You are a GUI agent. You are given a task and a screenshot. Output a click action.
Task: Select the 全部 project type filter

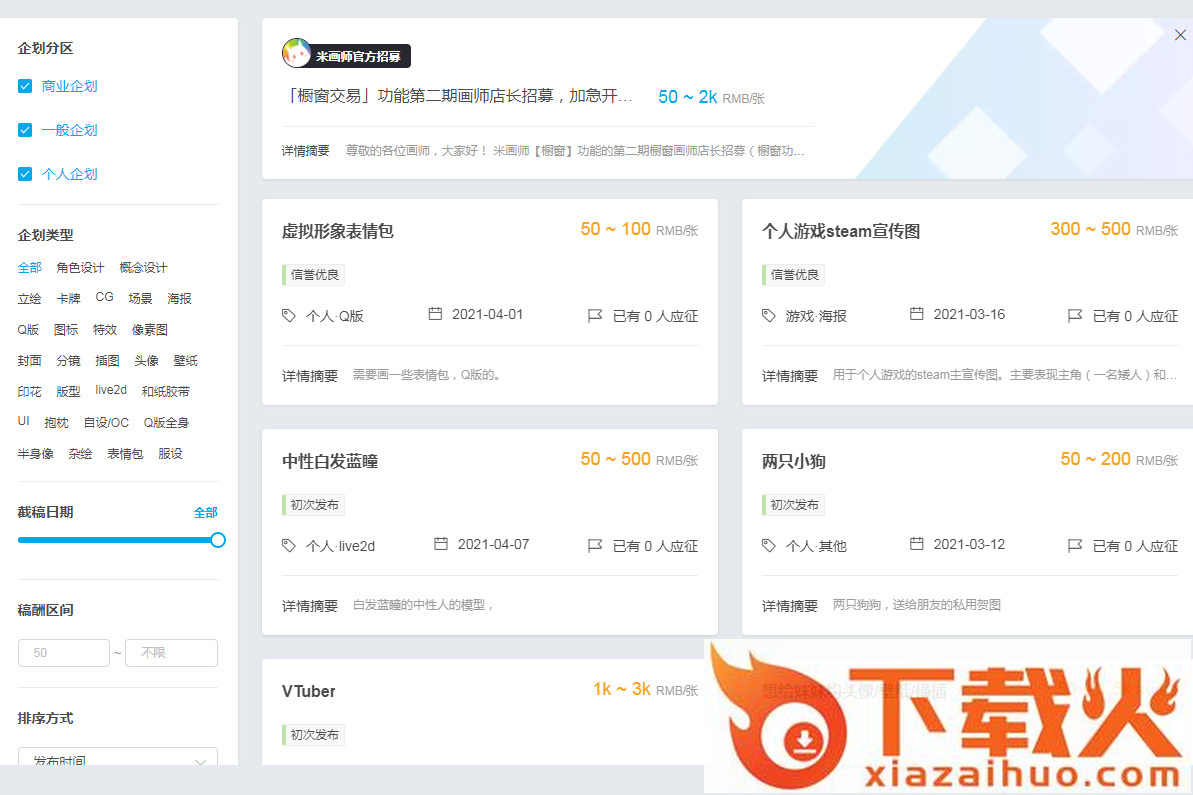(30, 268)
